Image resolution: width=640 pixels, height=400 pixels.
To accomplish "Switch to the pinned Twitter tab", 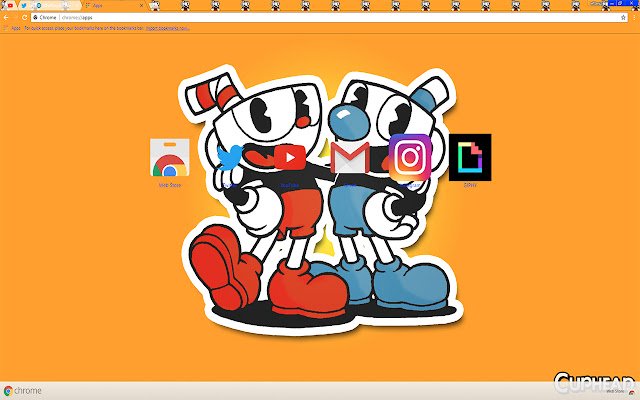I will point(24,5).
